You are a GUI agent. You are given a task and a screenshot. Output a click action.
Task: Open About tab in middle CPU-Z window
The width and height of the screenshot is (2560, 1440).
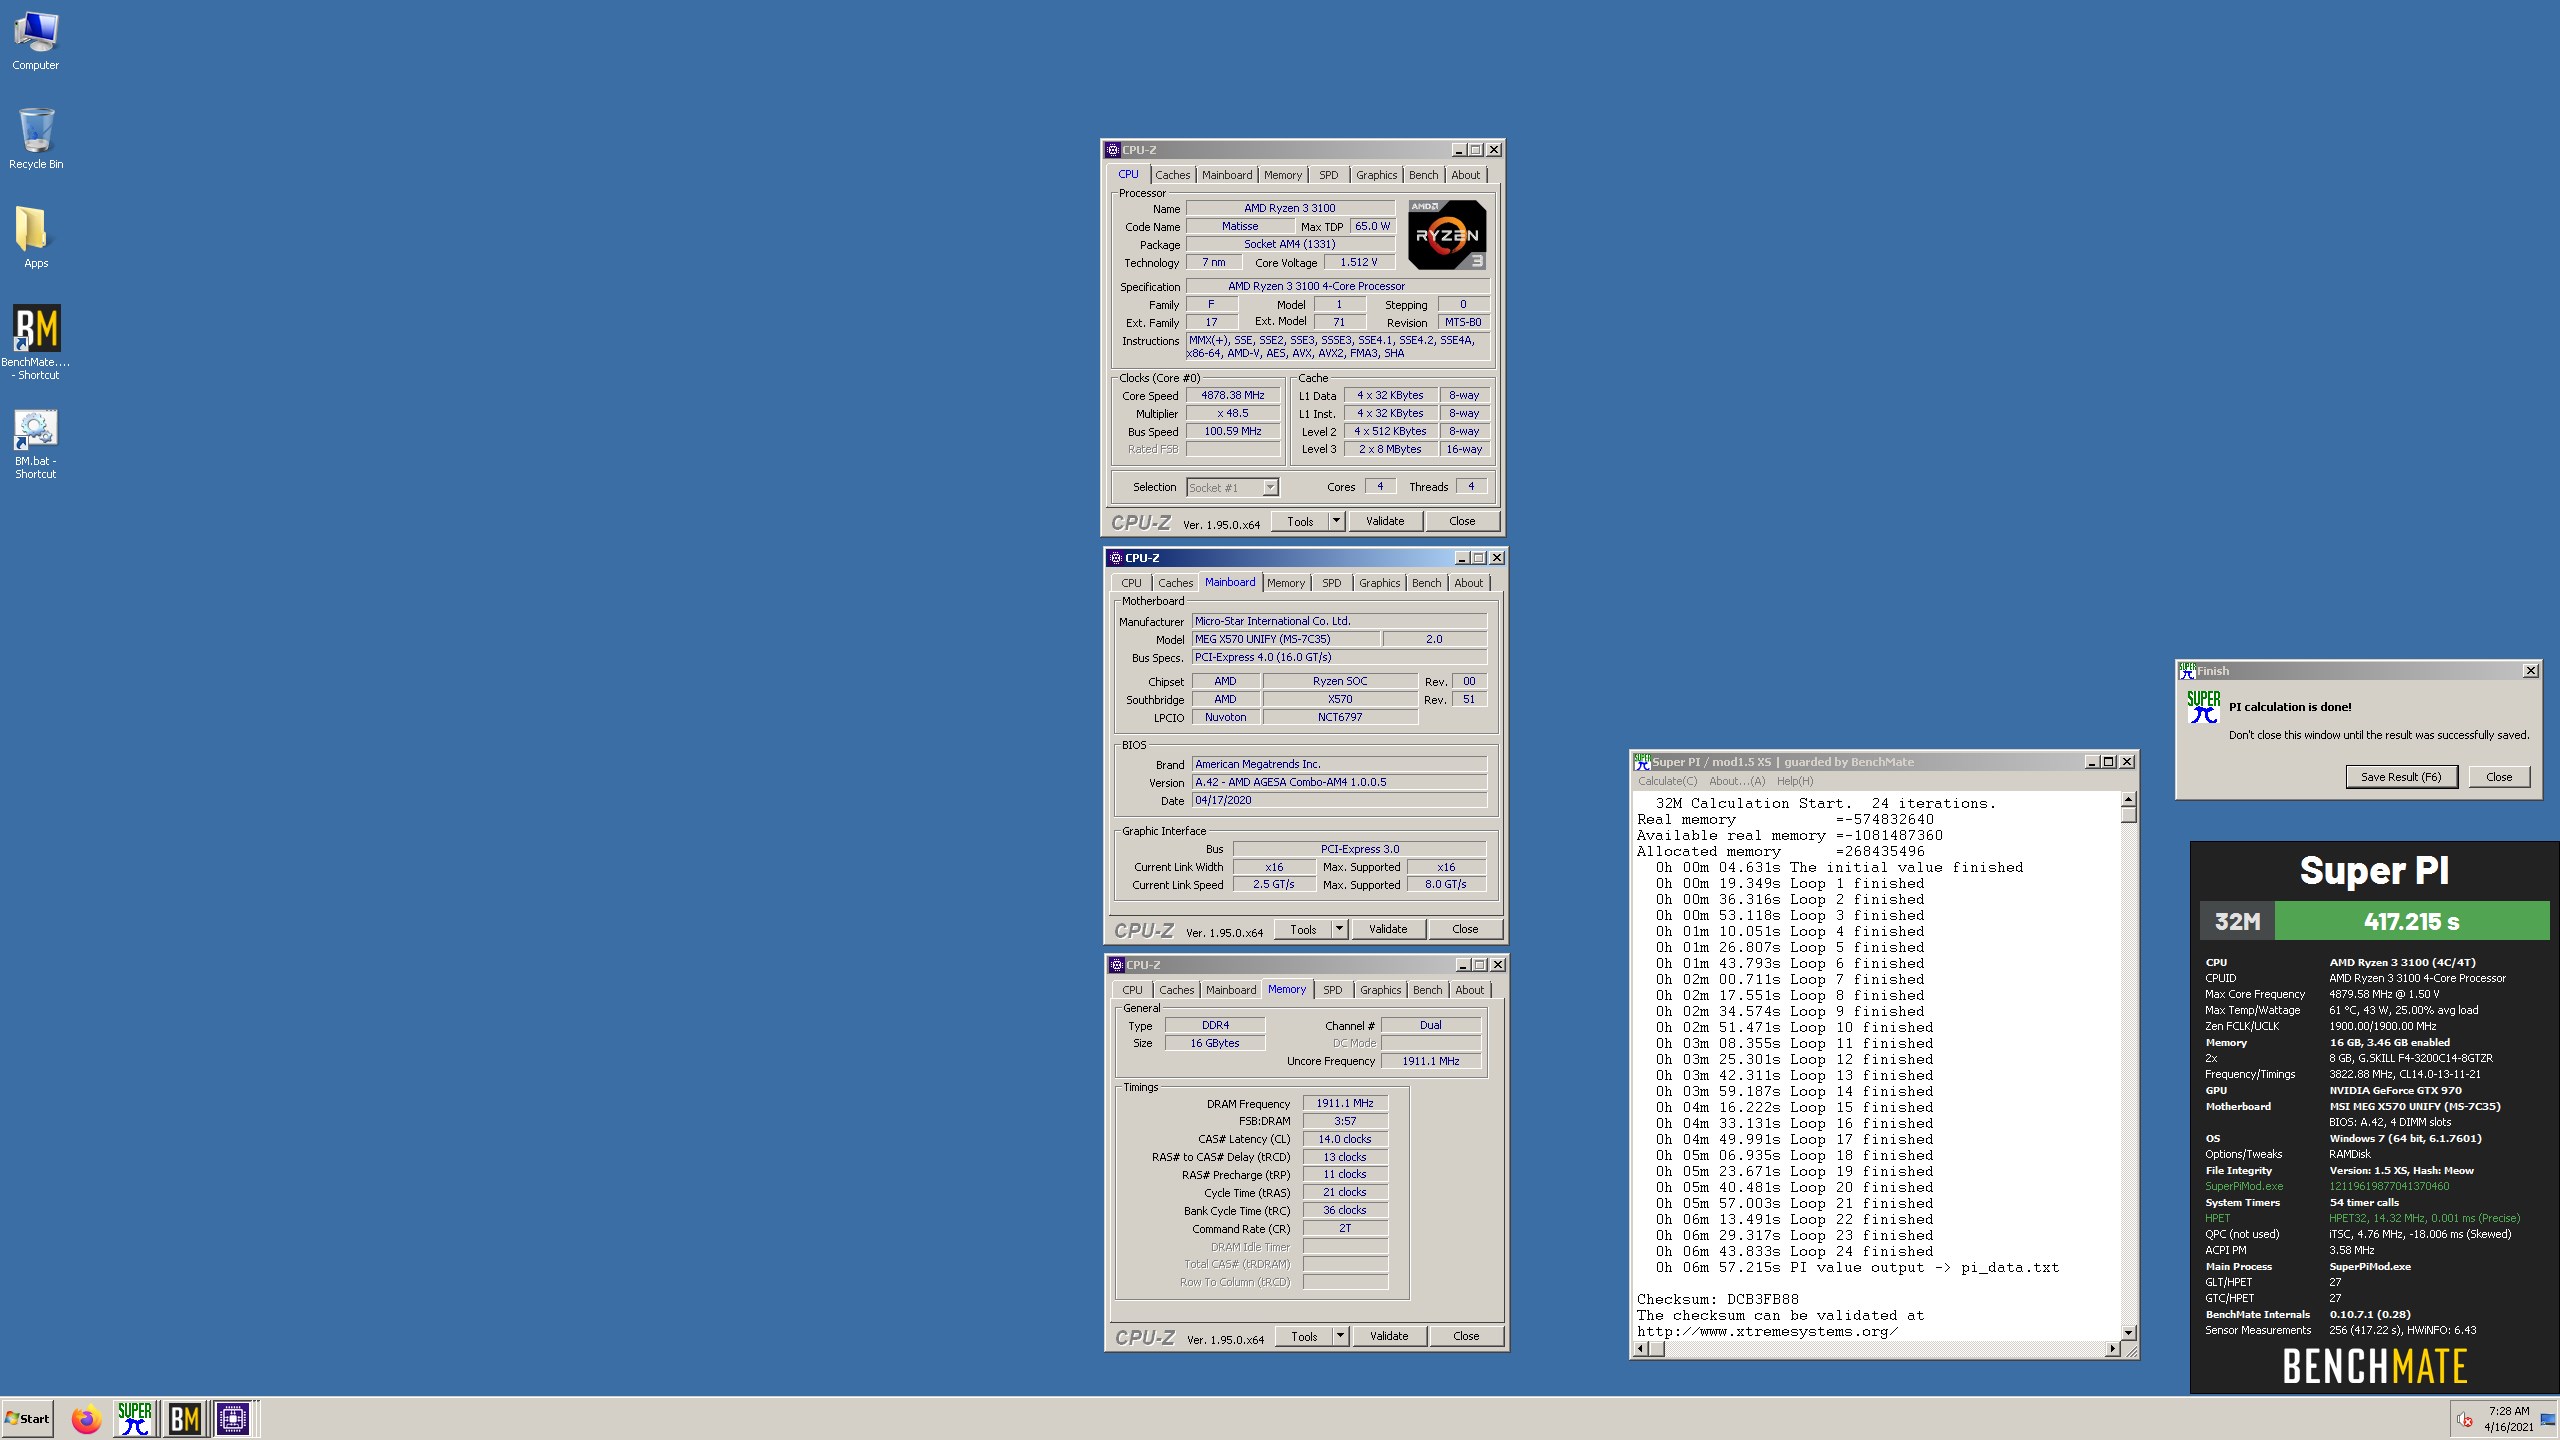click(x=1468, y=583)
